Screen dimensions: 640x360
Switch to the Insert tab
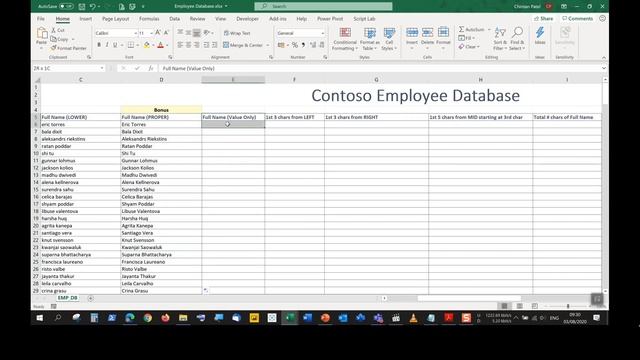[x=86, y=19]
